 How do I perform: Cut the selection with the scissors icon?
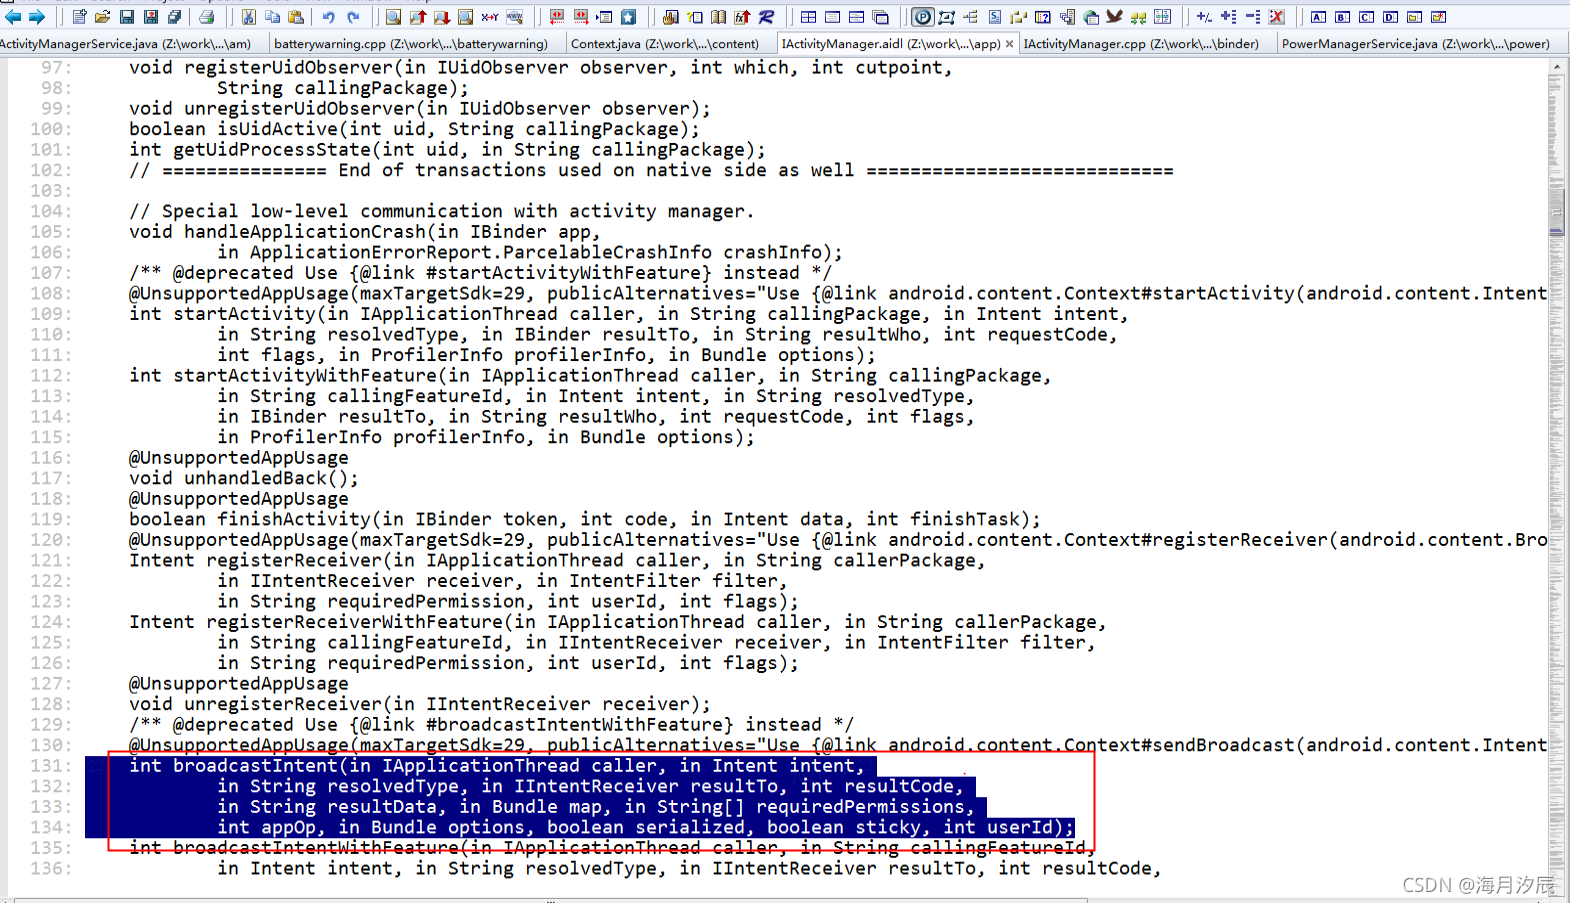(248, 17)
